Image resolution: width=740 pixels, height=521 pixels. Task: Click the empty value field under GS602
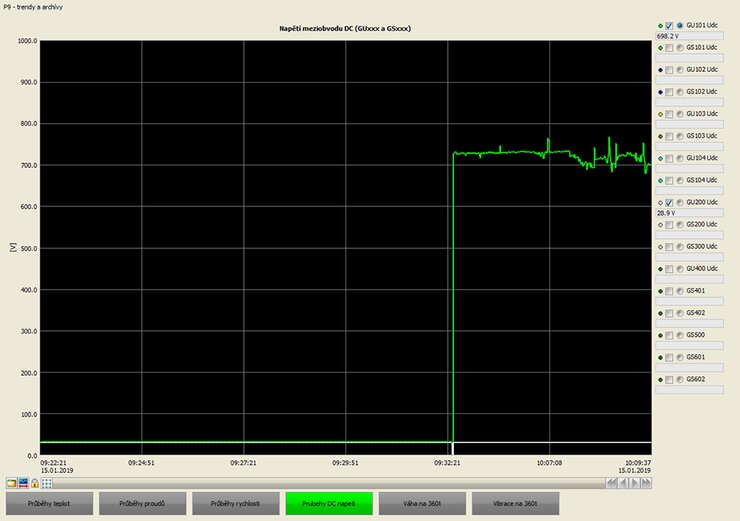(690, 390)
